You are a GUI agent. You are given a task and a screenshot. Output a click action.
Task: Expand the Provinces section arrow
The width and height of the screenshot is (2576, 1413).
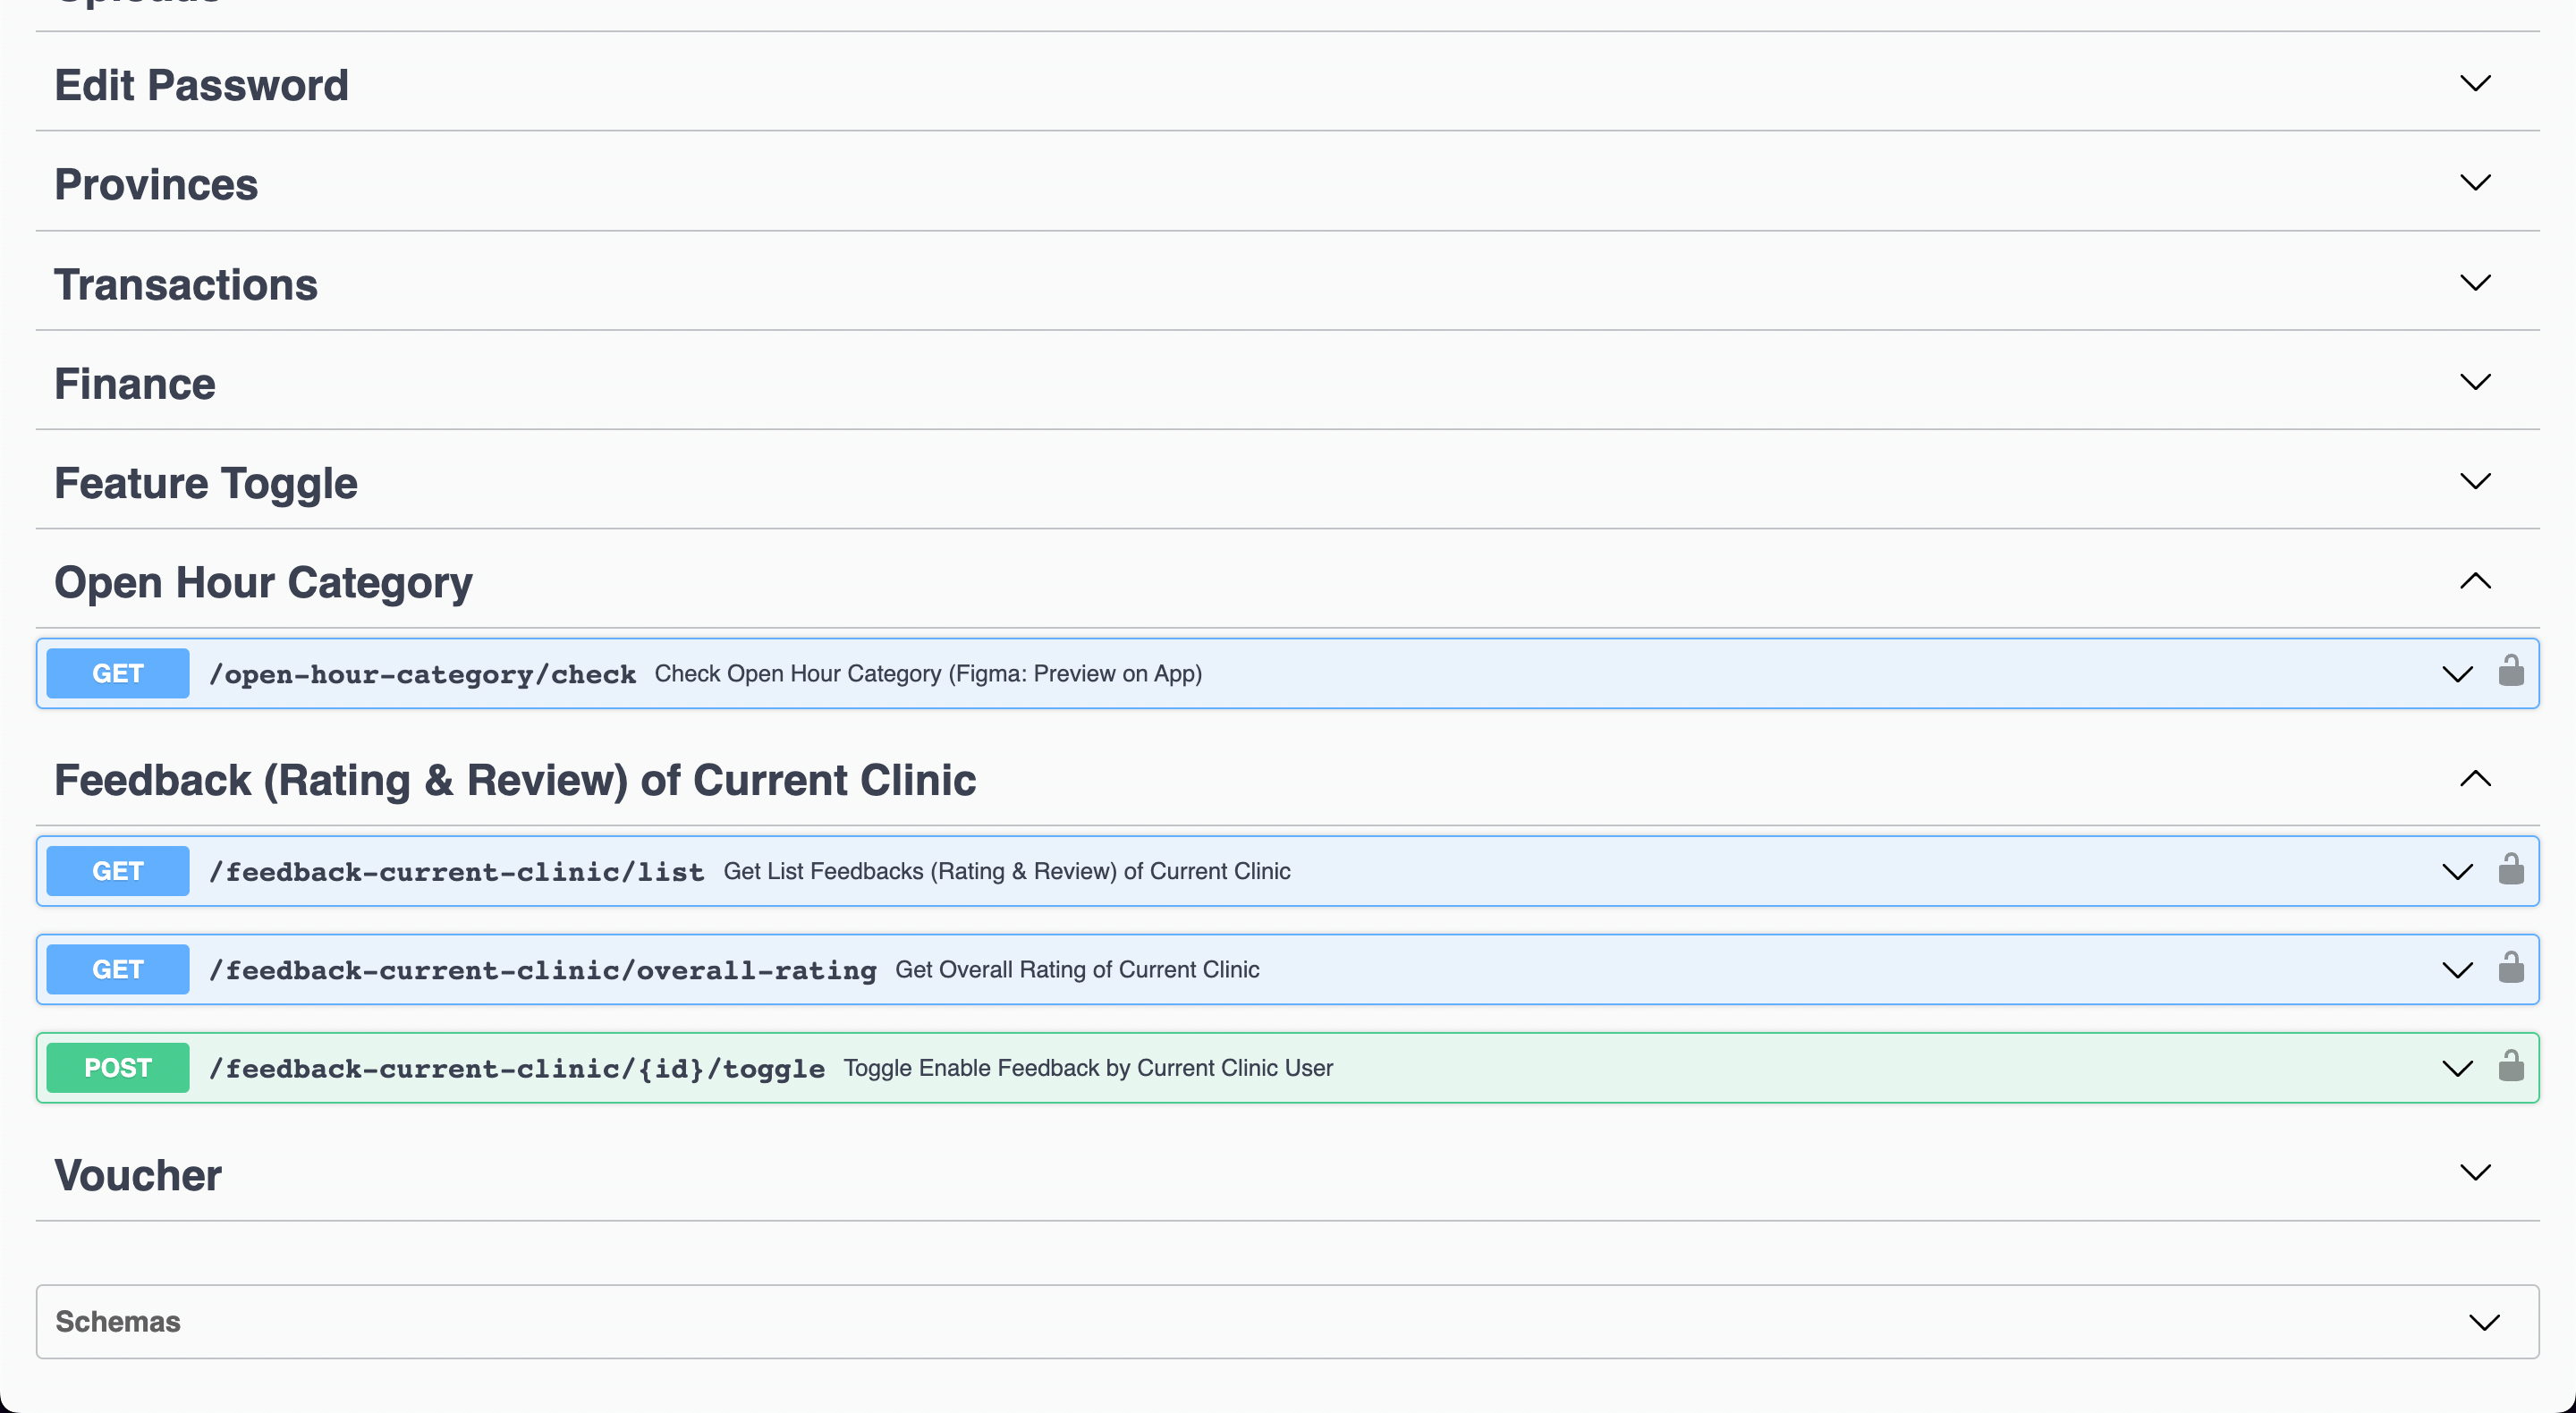click(2475, 183)
